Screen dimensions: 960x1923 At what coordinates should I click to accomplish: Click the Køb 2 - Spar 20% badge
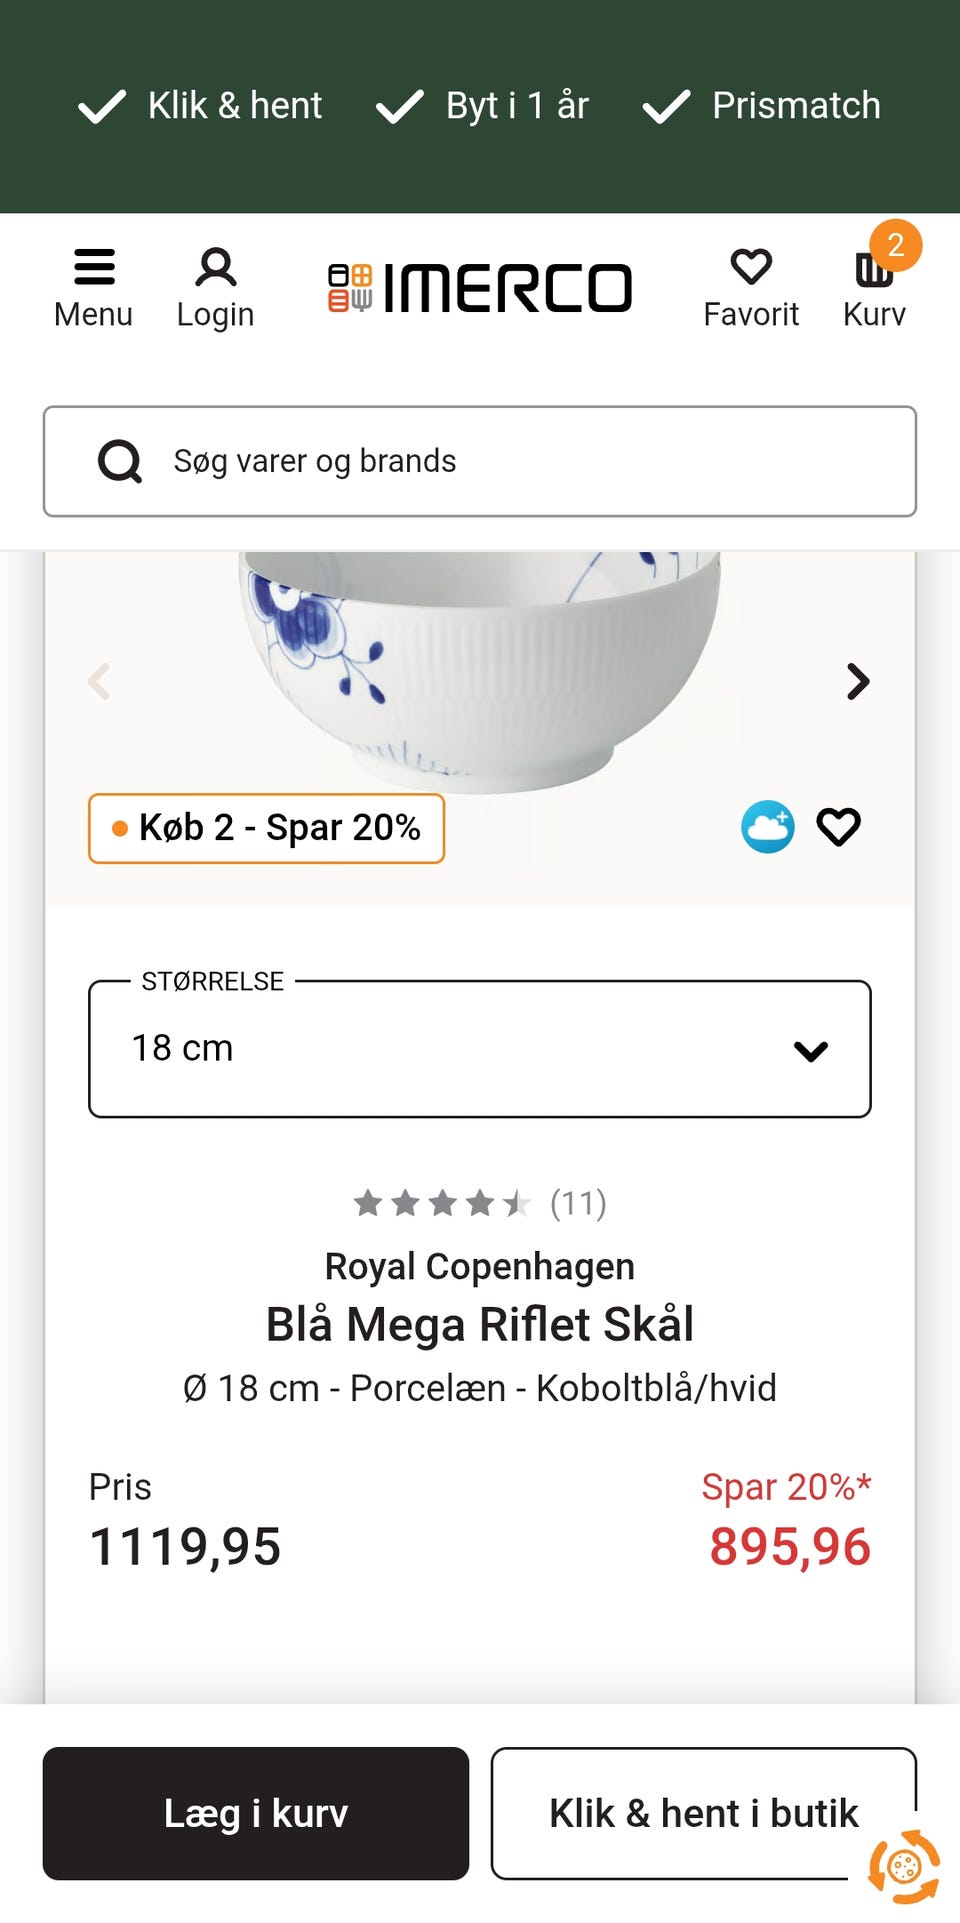(x=266, y=828)
